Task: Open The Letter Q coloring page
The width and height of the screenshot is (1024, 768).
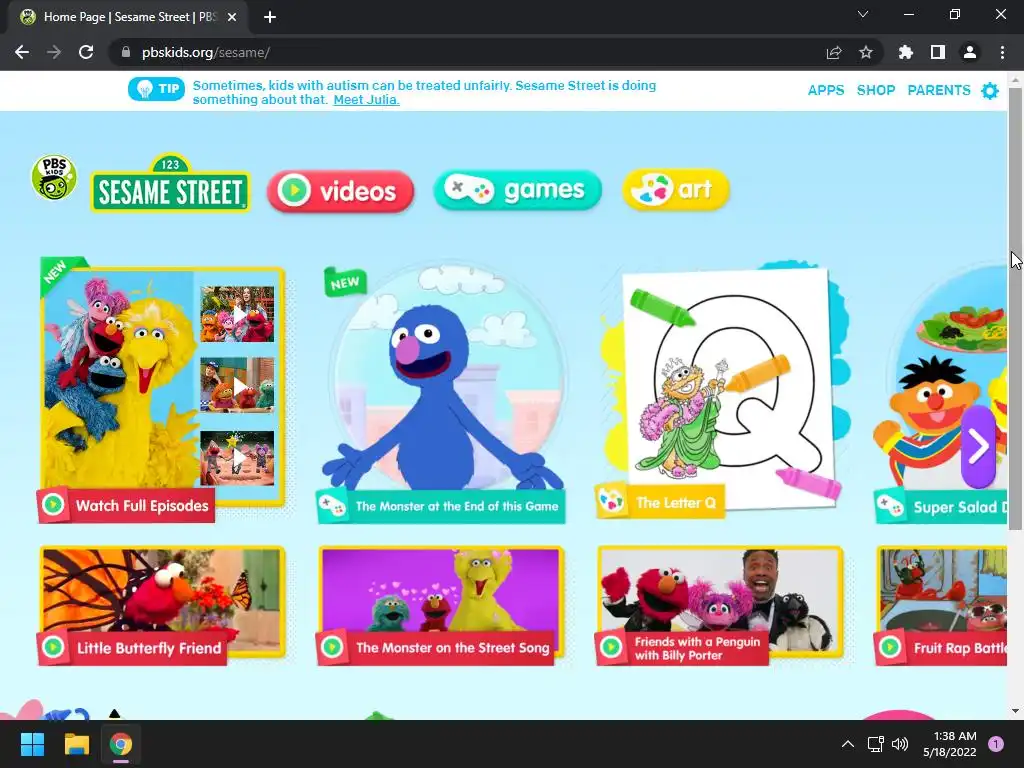Action: coord(722,391)
